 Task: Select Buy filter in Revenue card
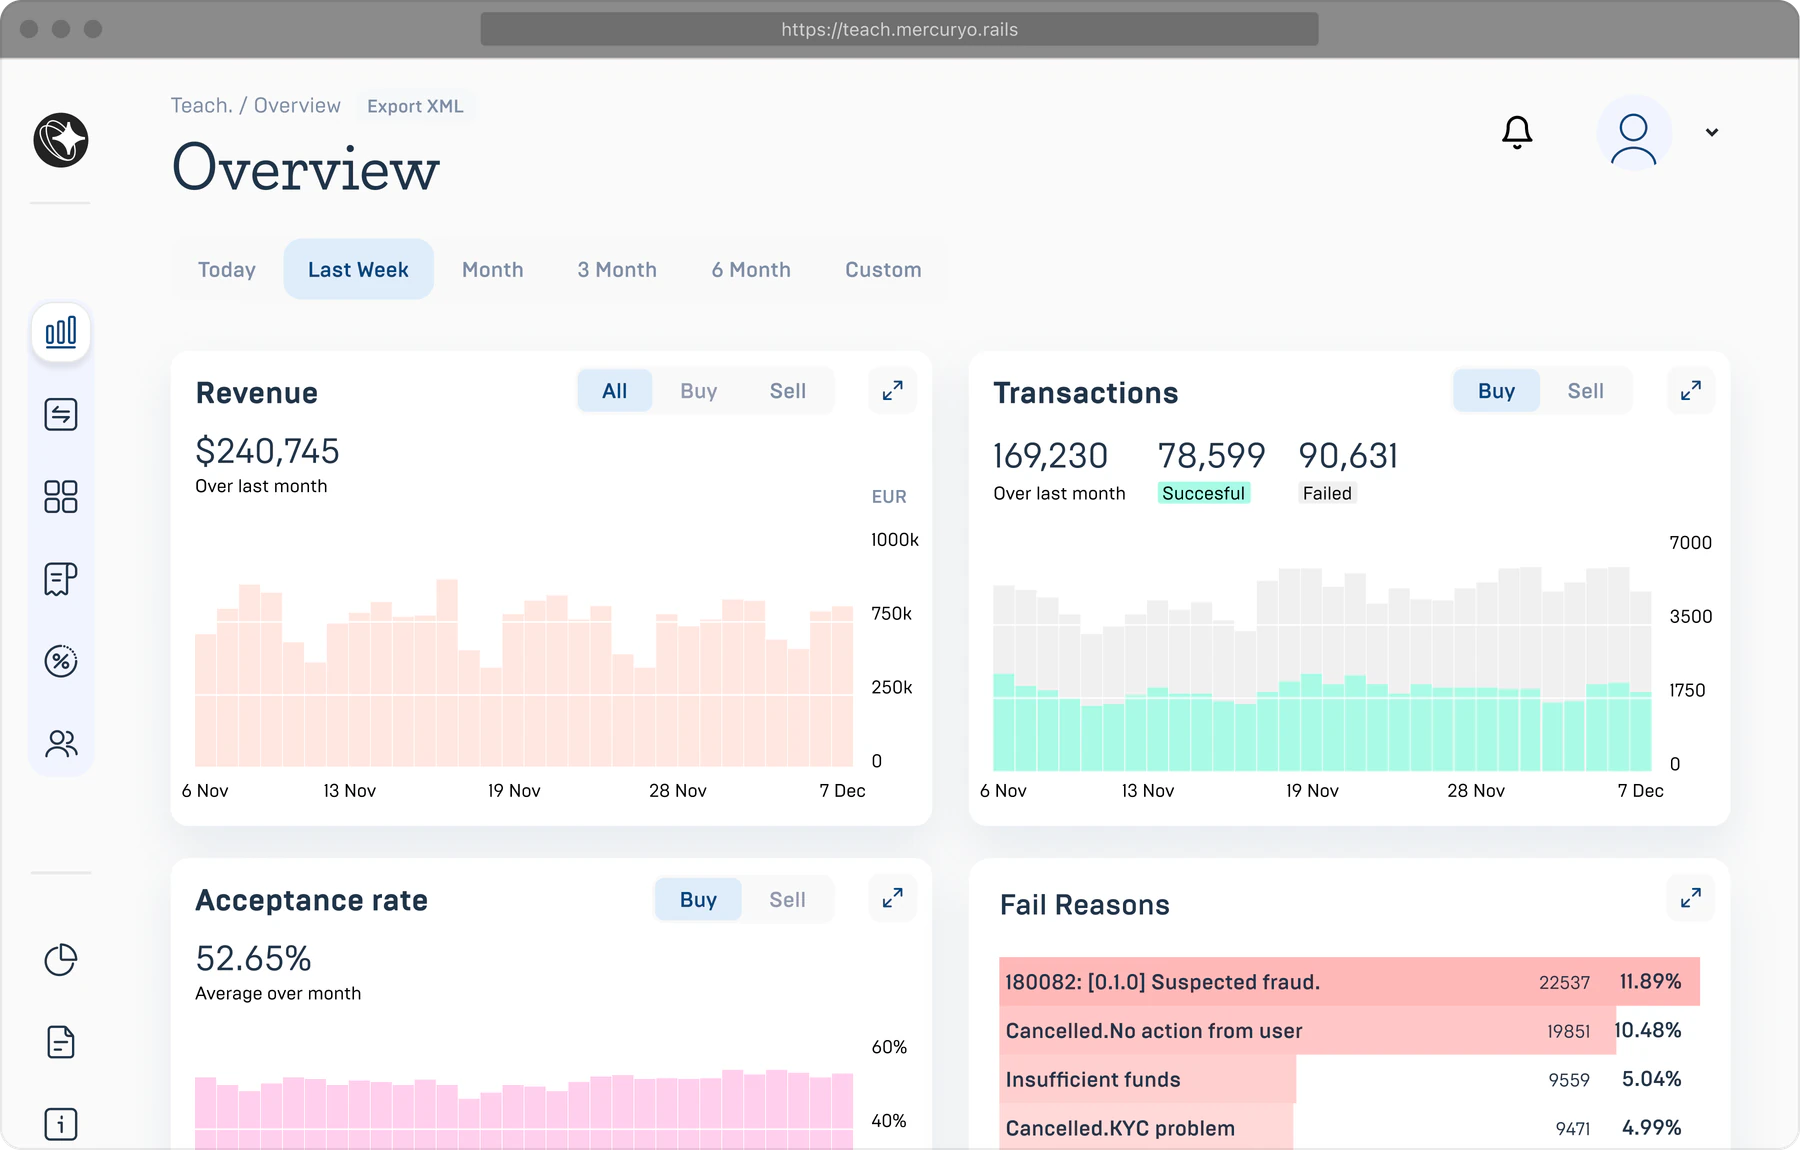pos(699,391)
